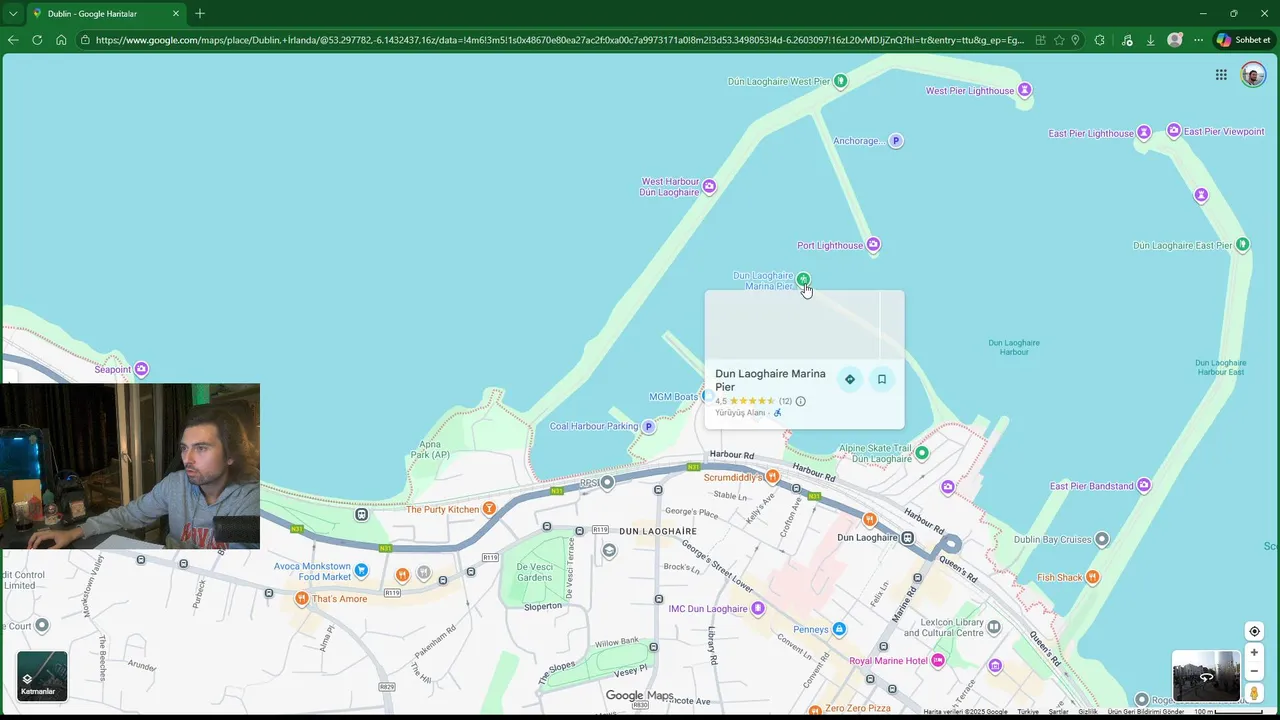The width and height of the screenshot is (1280, 720).
Task: Click Dun Laoghaire East Pier marker
Action: (x=1242, y=245)
